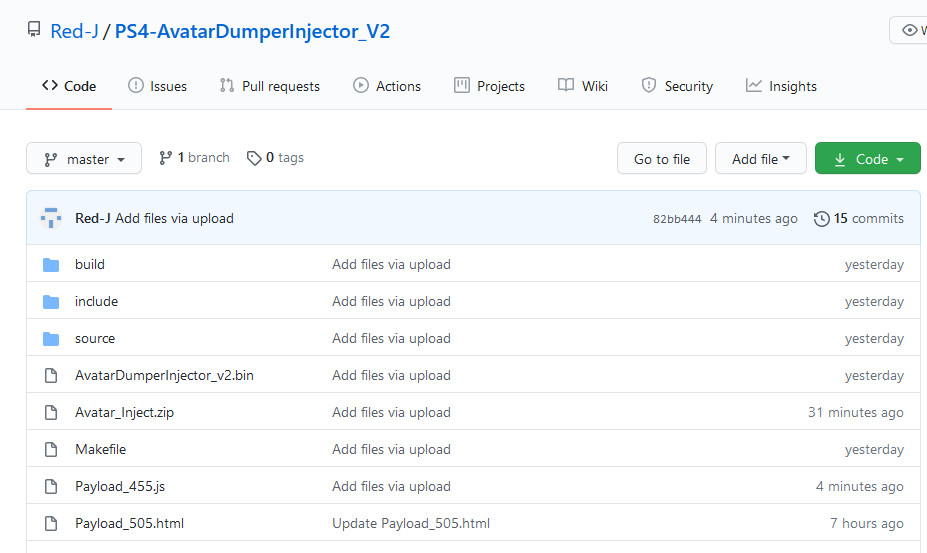
Task: Click the Security shield icon
Action: click(x=649, y=85)
